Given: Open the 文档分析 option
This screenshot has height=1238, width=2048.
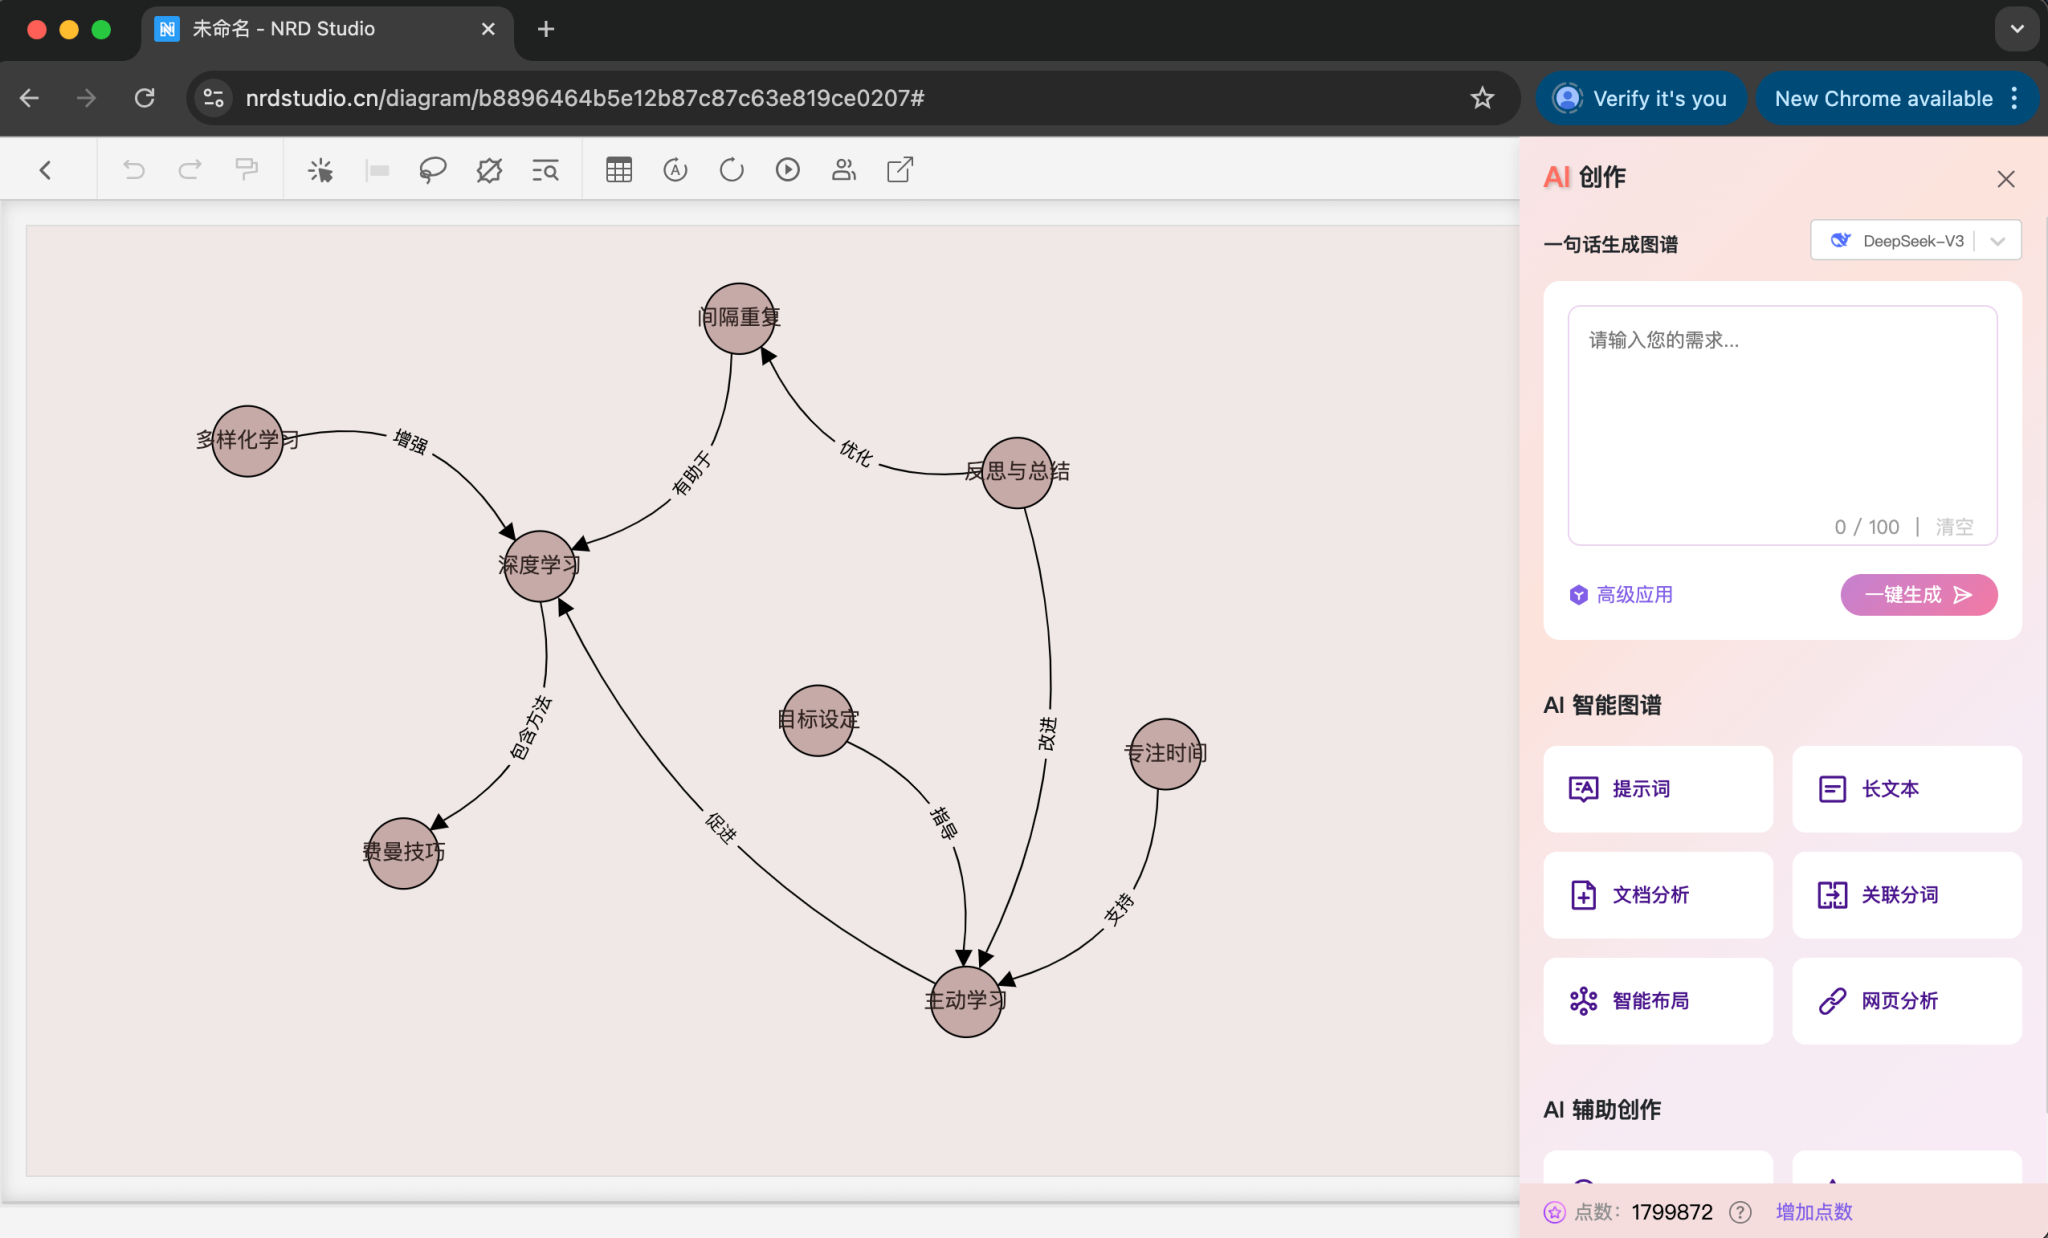Looking at the screenshot, I should (1657, 895).
